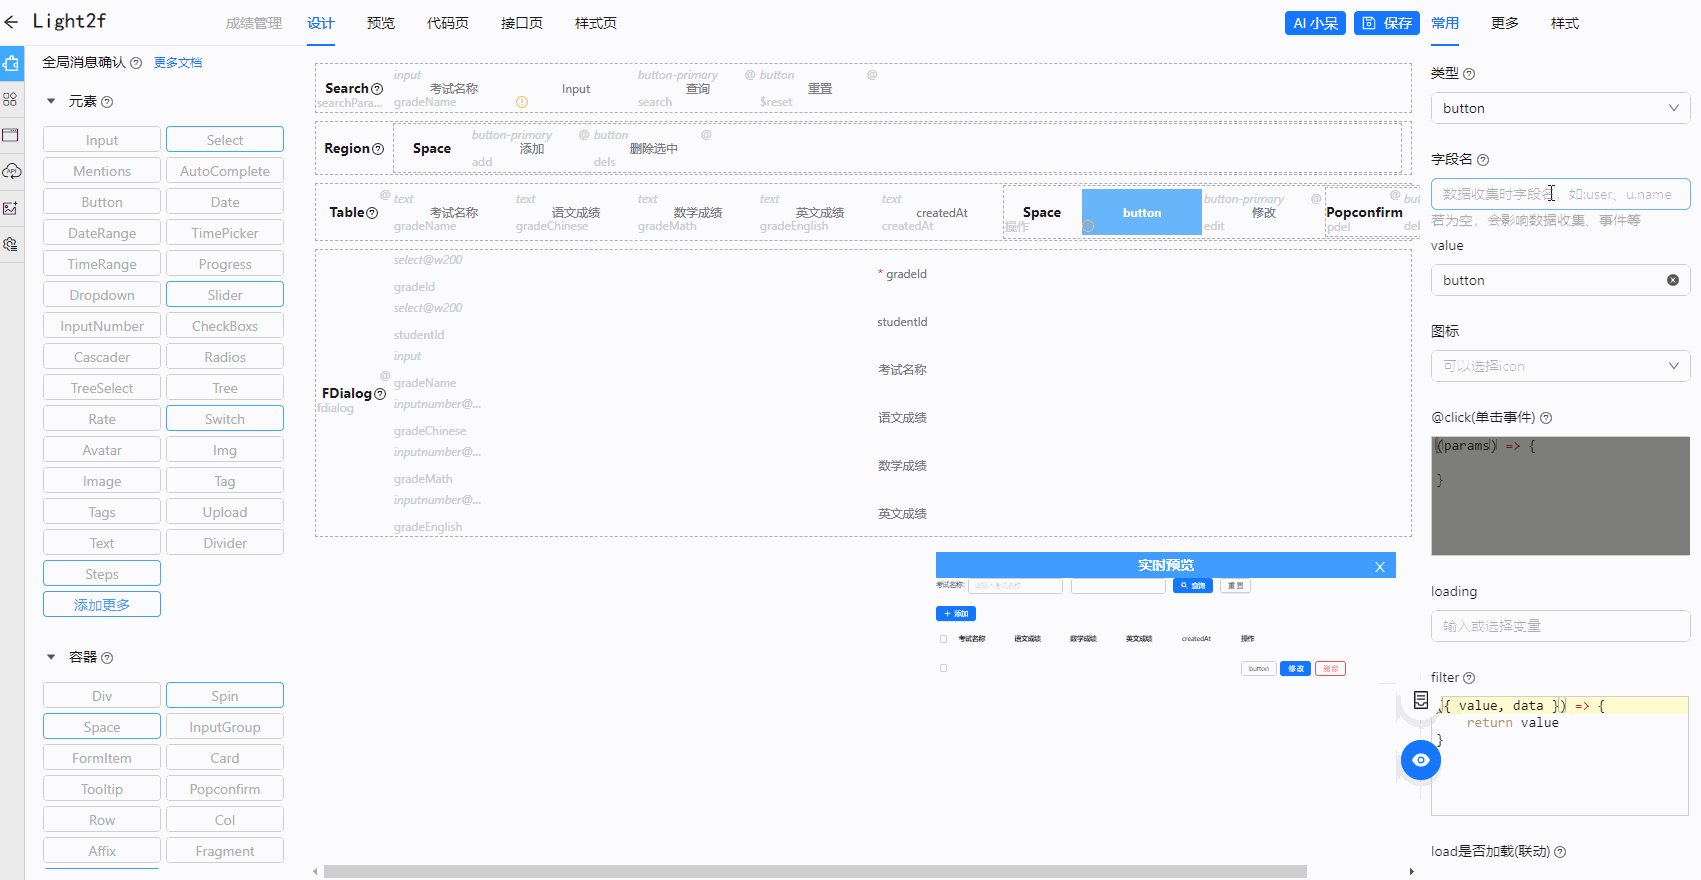Image resolution: width=1701 pixels, height=880 pixels.
Task: Switch to the 预览 tab
Action: (x=381, y=23)
